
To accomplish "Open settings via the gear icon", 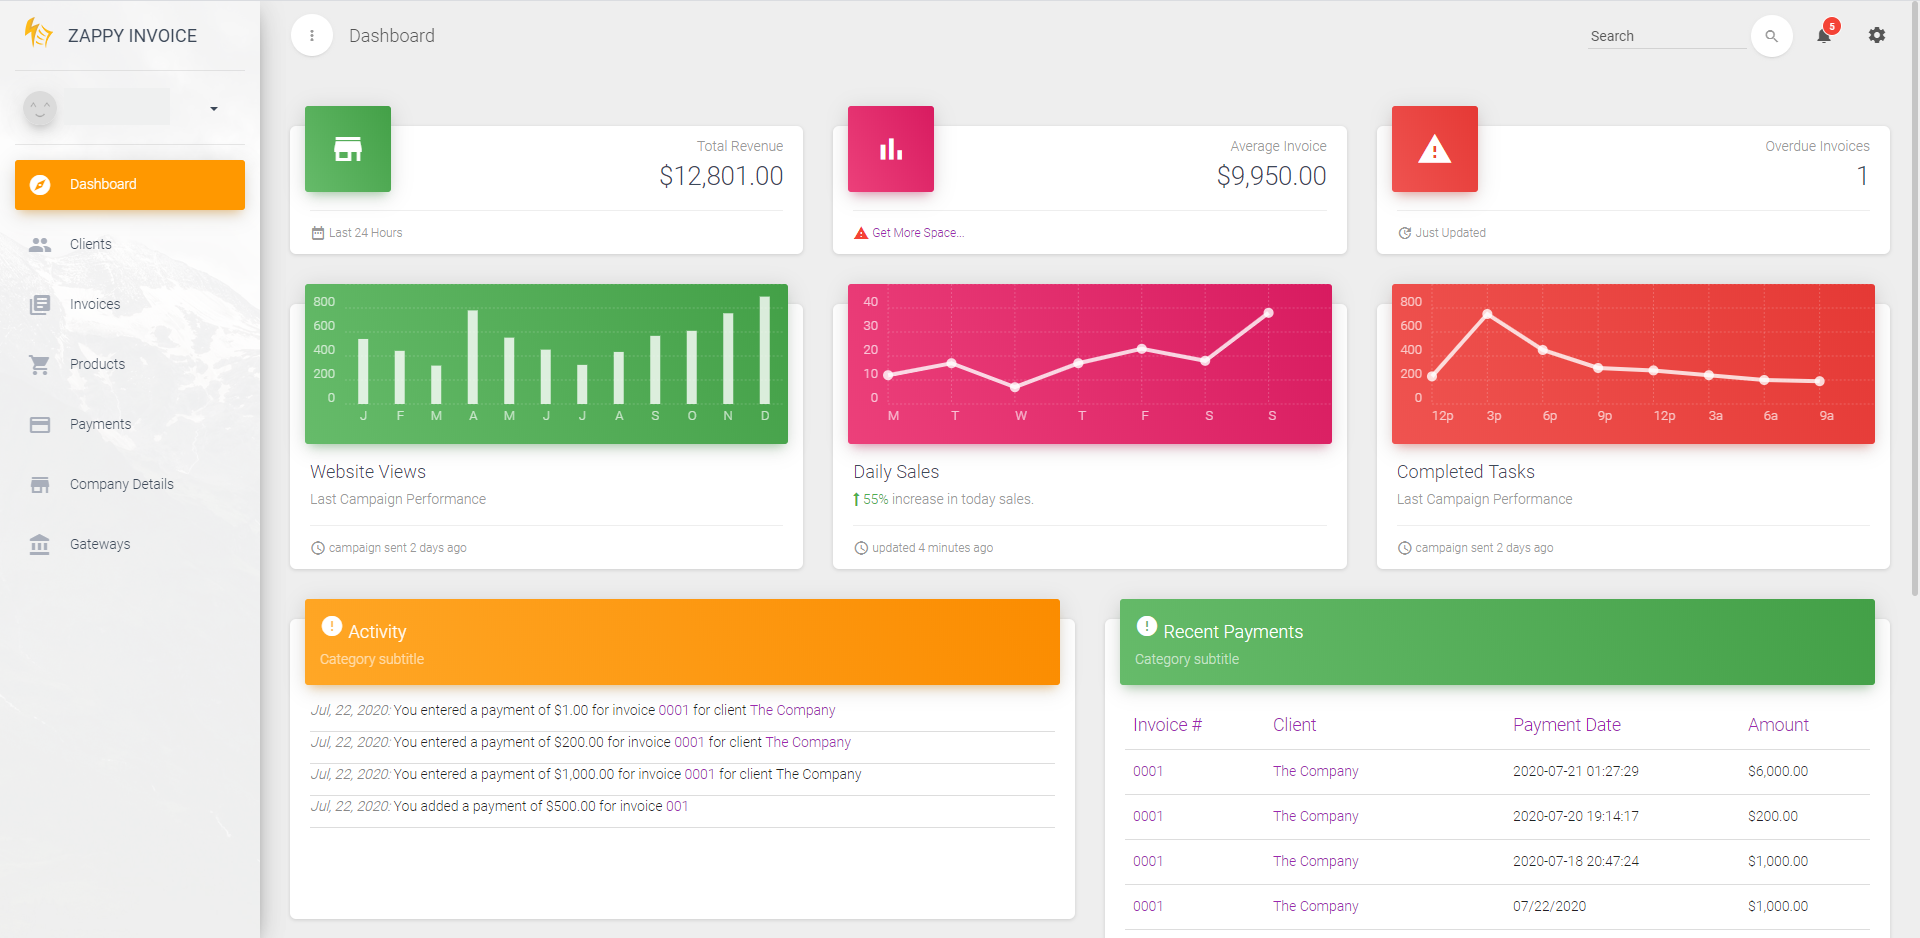I will [x=1877, y=36].
